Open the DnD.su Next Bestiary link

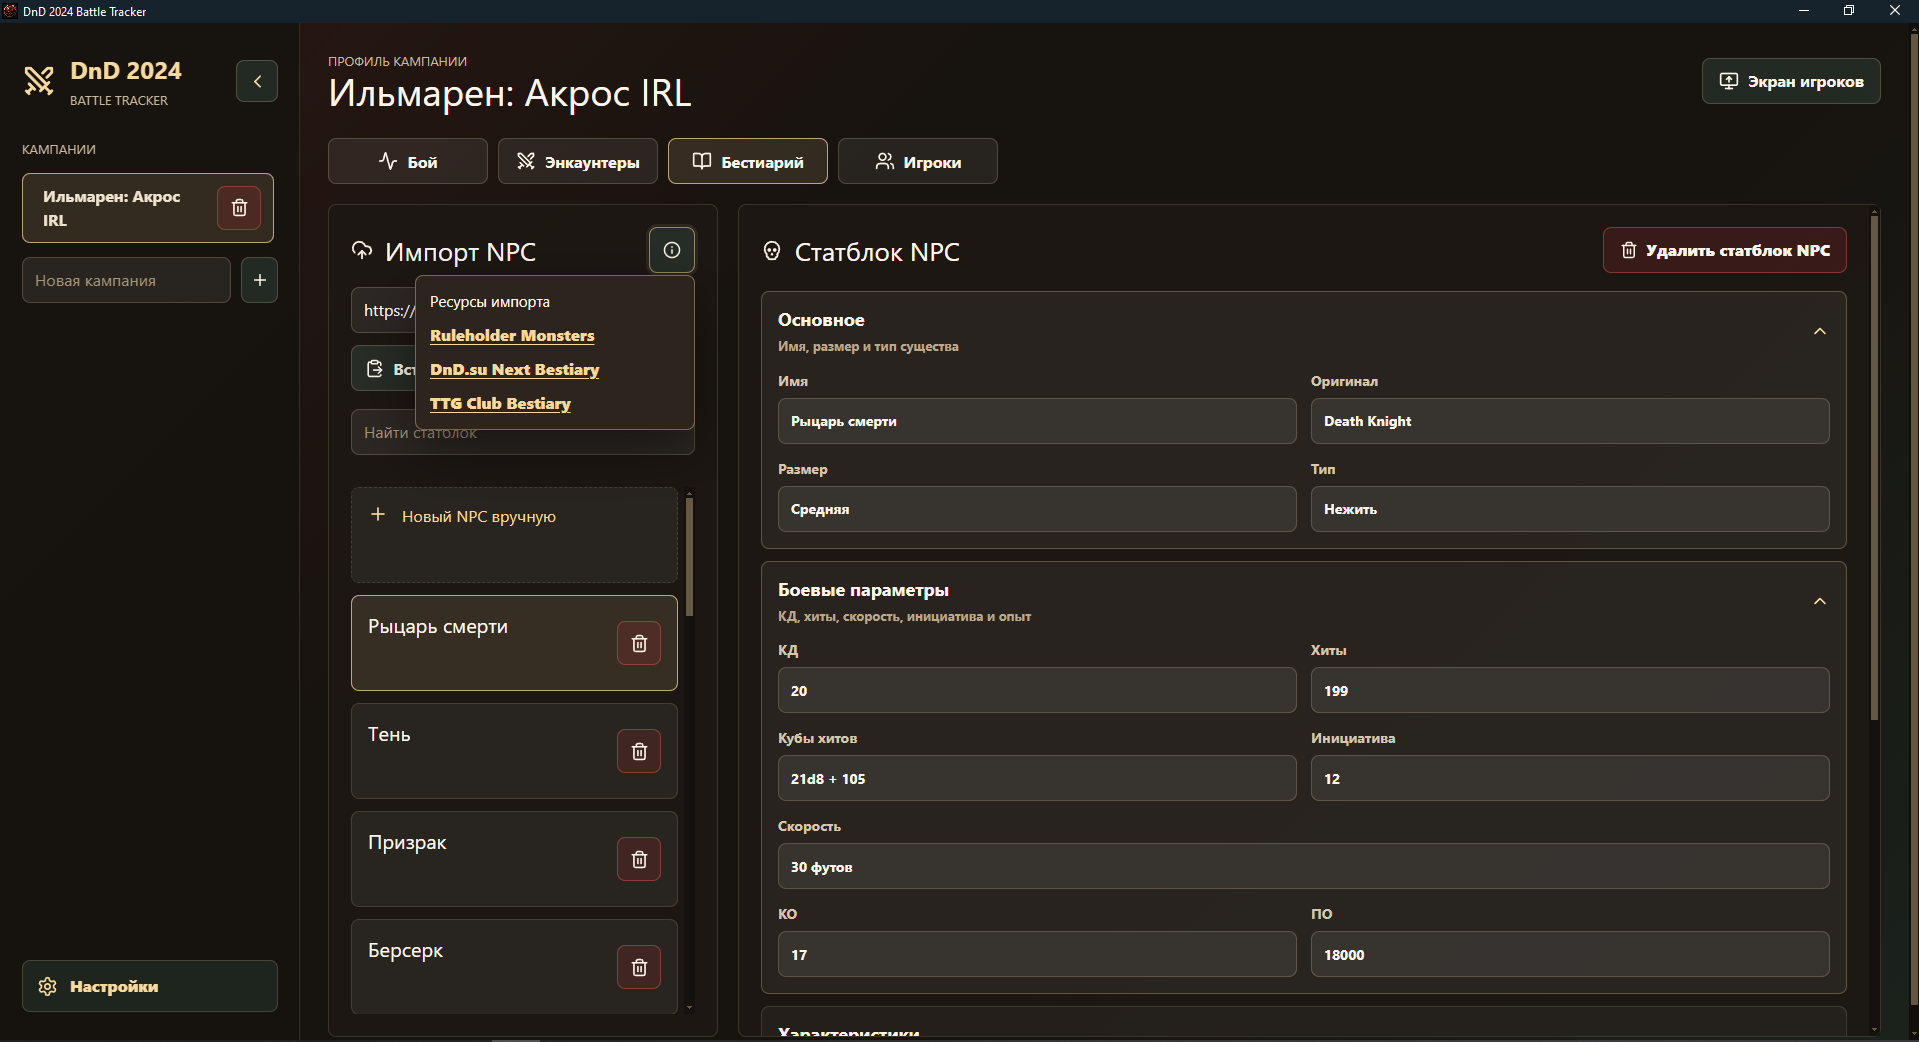515,370
